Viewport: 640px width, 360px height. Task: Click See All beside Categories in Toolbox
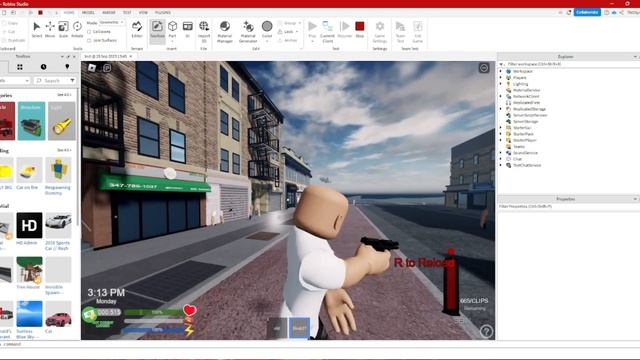tap(64, 95)
